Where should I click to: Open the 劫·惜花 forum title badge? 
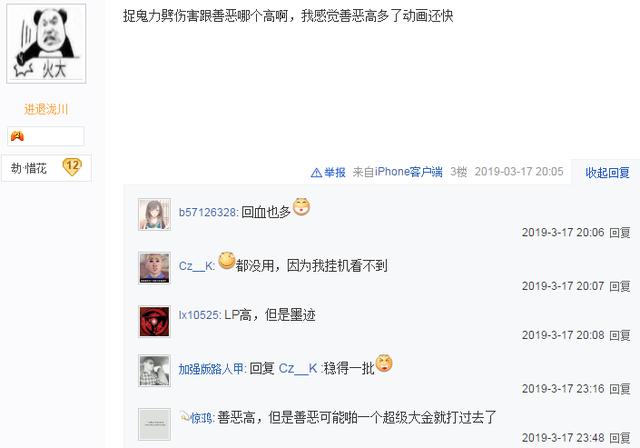point(46,168)
